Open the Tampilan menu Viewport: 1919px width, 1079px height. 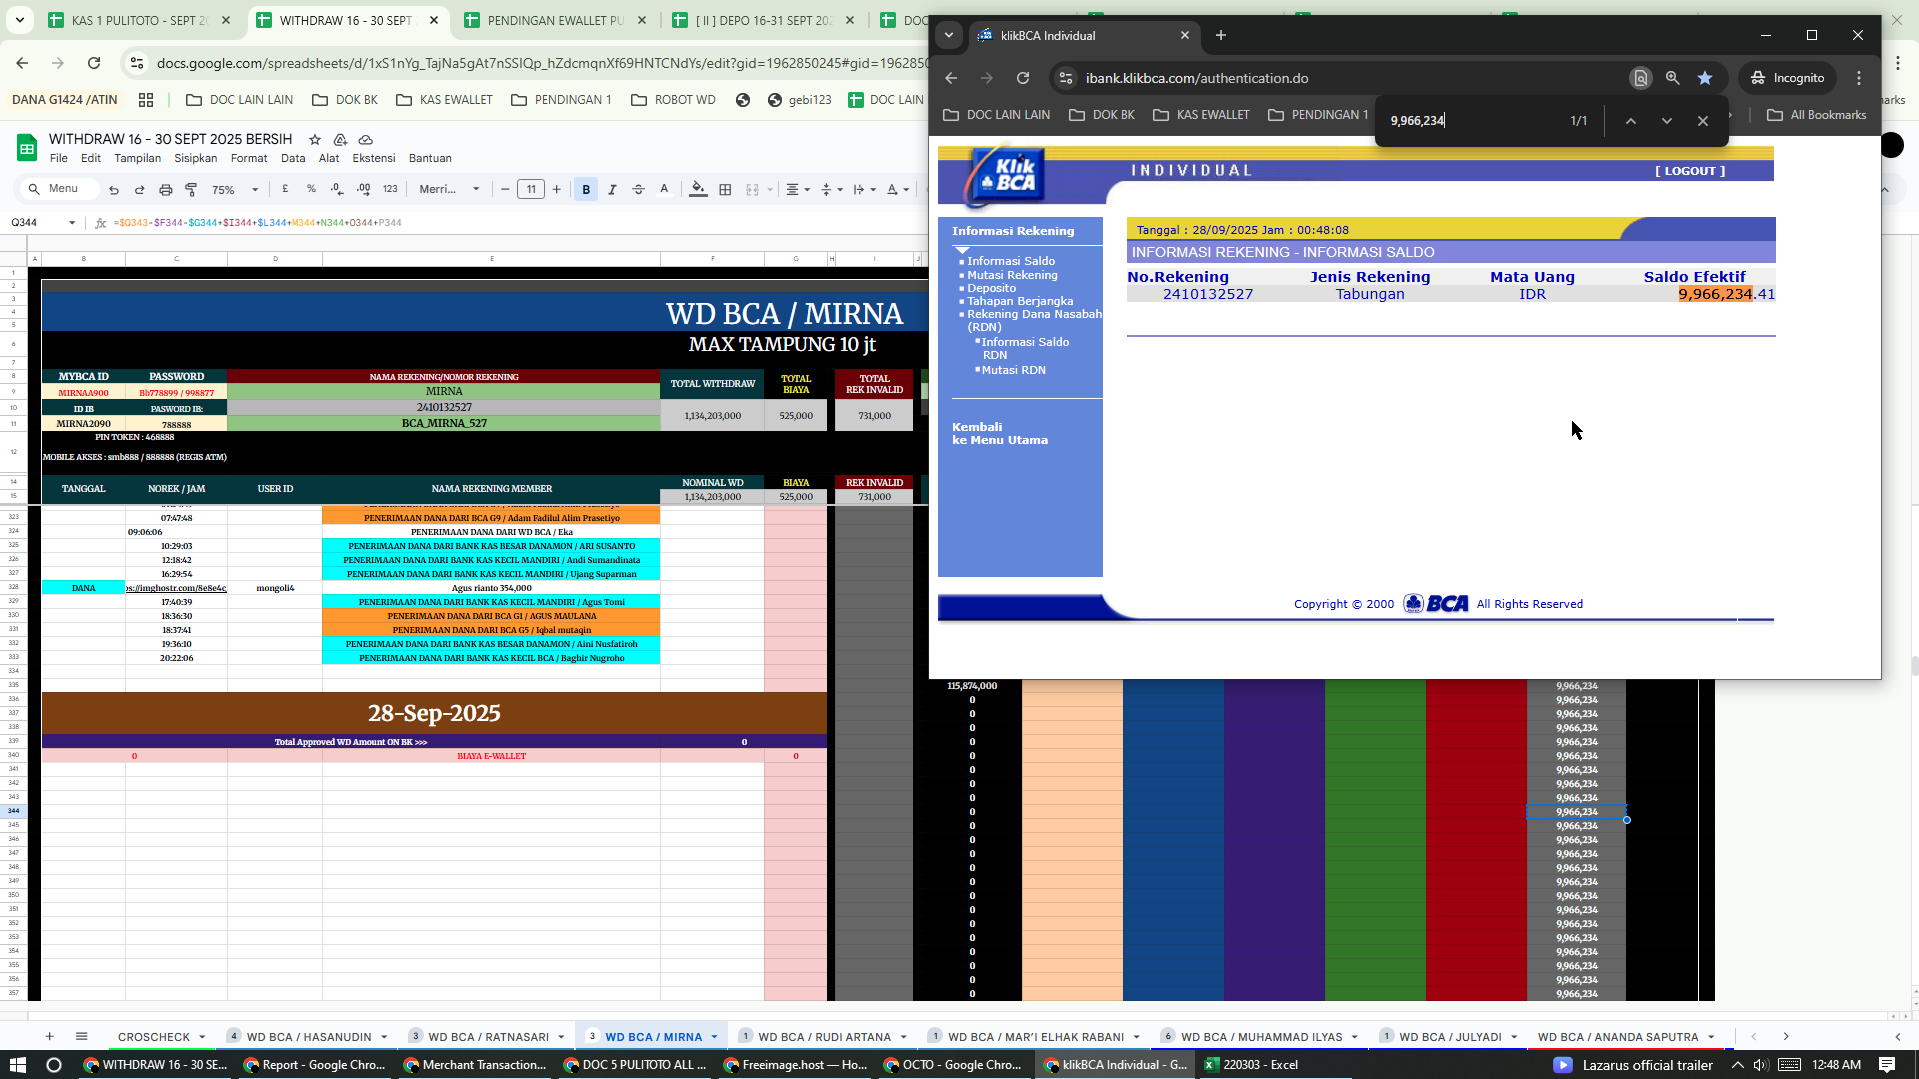coord(138,158)
